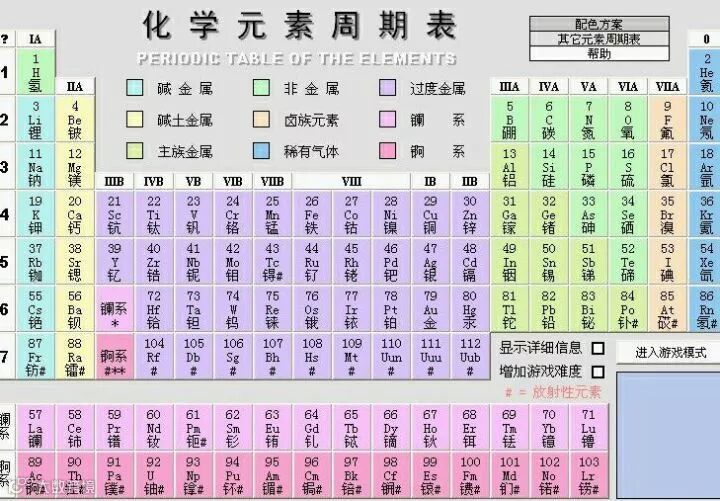Select the uranium U element cell
720x501 pixels.
[x=154, y=475]
